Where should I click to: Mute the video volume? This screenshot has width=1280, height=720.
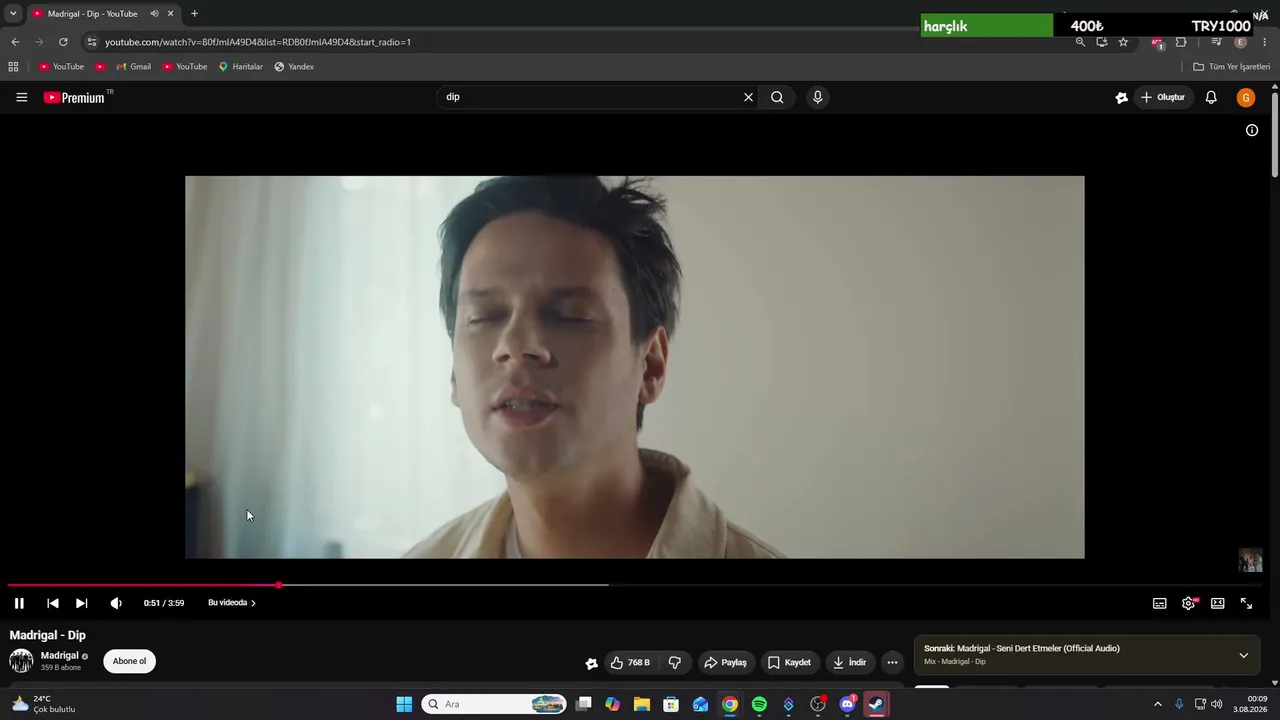116,603
